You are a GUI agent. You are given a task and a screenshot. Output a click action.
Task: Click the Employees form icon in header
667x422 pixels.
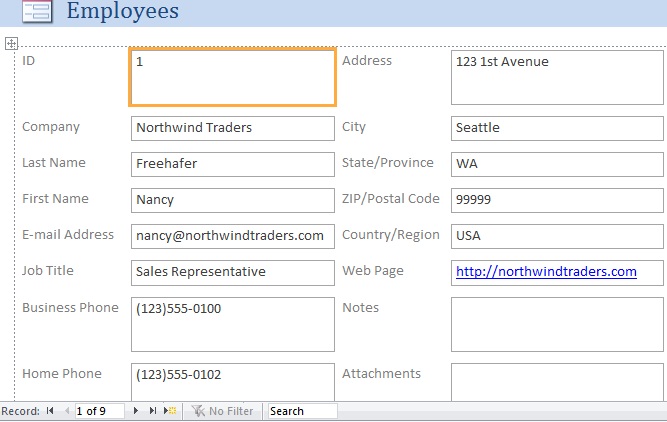point(37,11)
